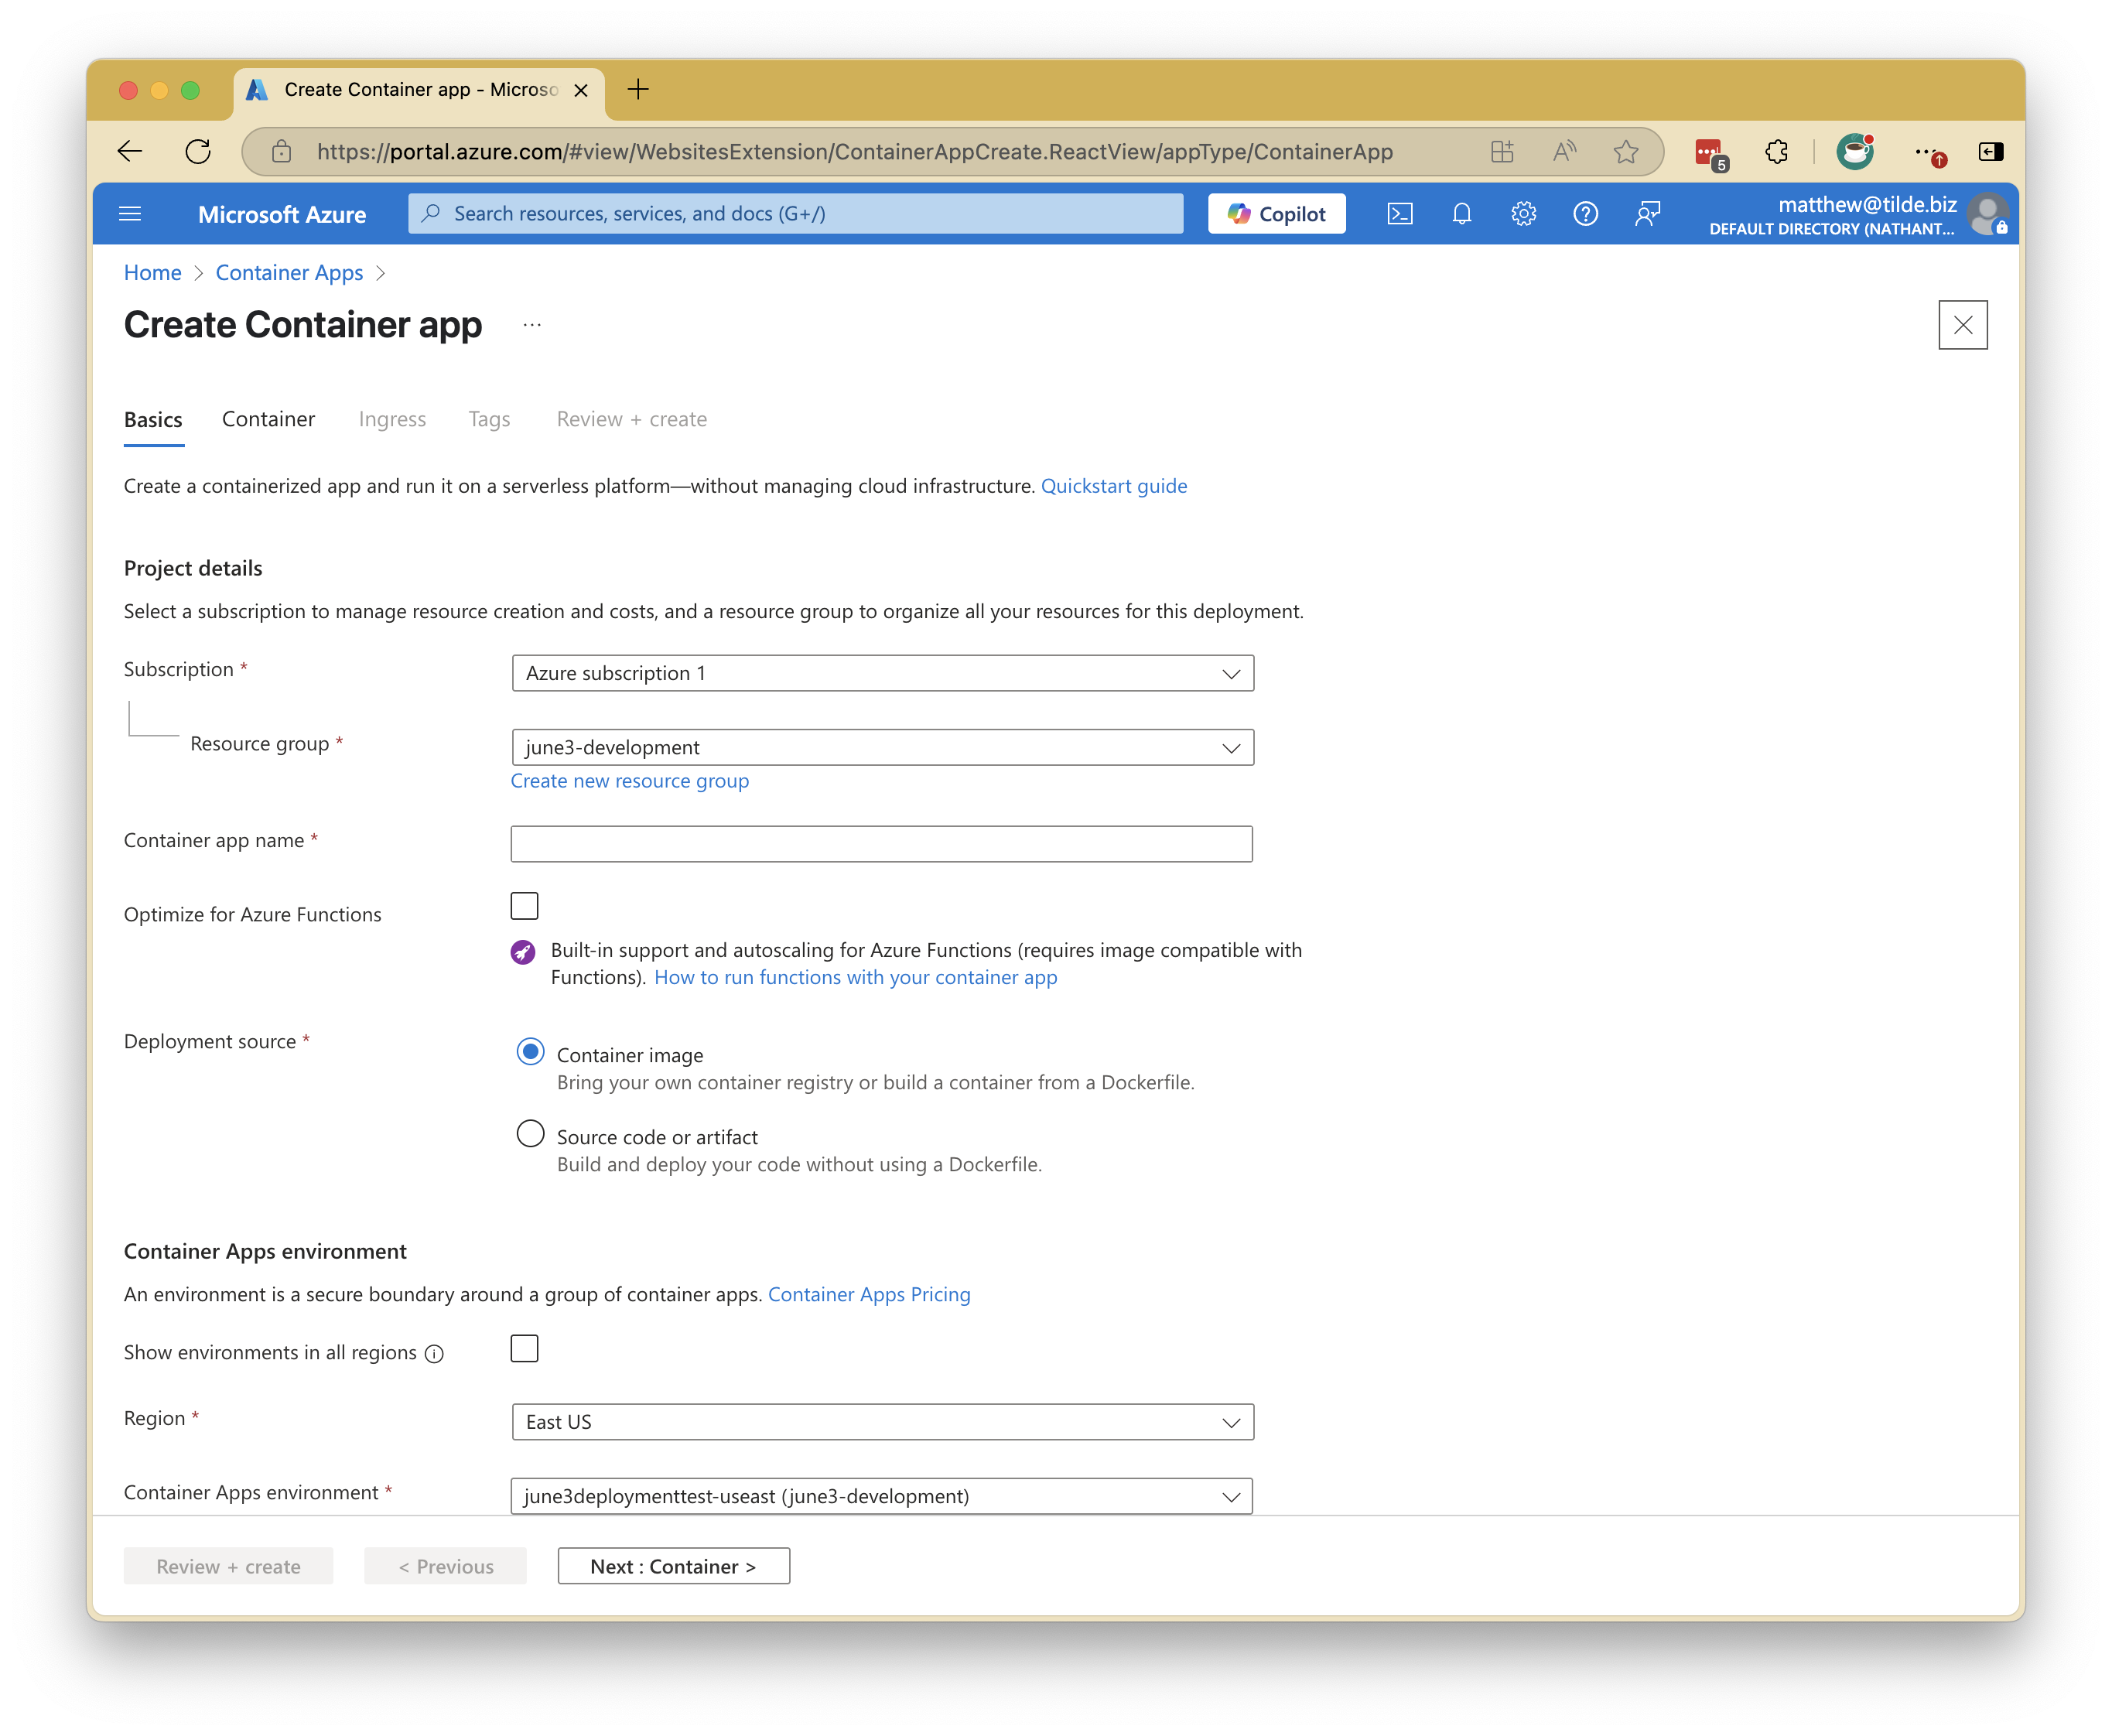This screenshot has width=2112, height=1736.
Task: Click the browser address bar URL
Action: [854, 151]
